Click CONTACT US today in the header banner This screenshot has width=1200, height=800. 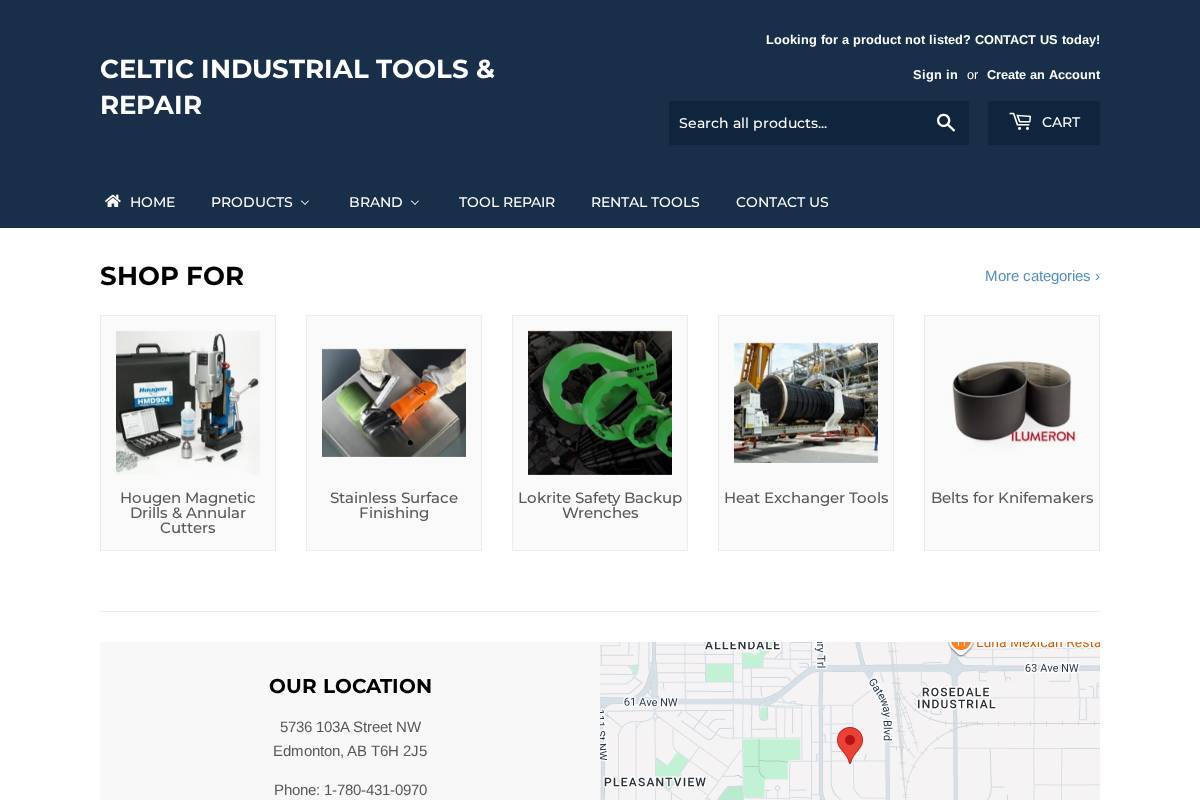pyautogui.click(x=1035, y=40)
